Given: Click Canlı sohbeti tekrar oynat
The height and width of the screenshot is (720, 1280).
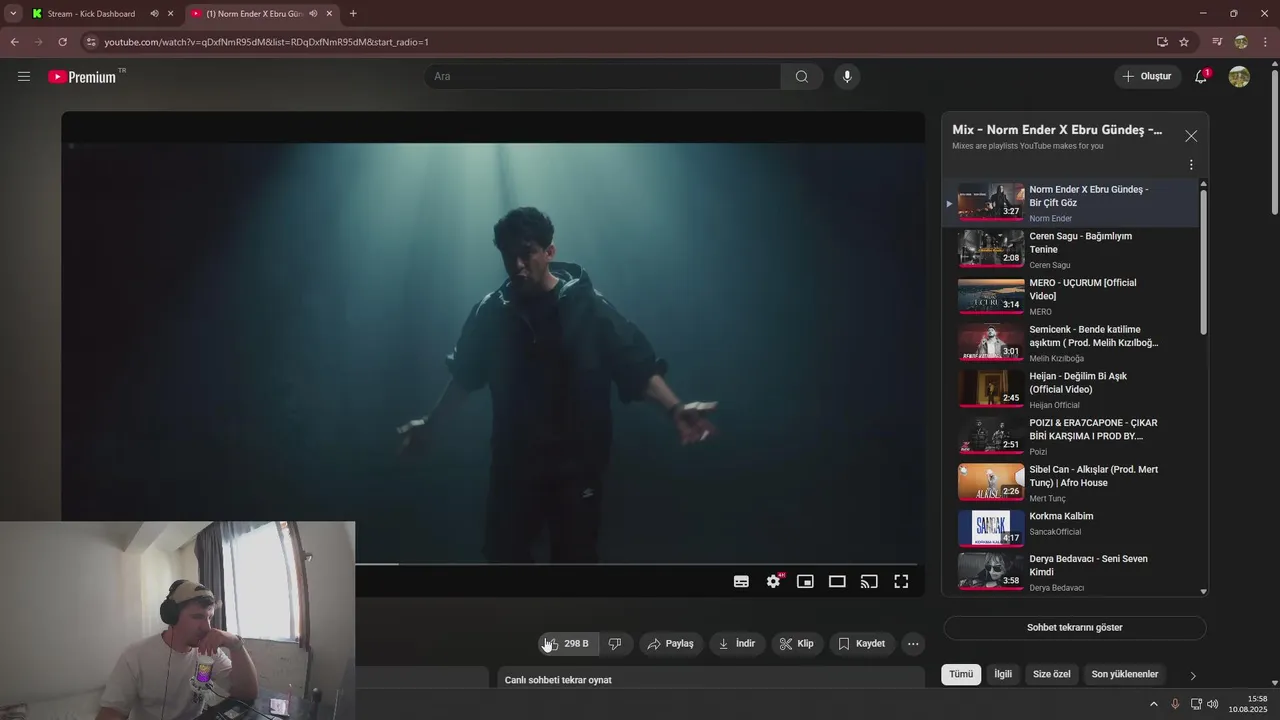Looking at the screenshot, I should pyautogui.click(x=558, y=680).
